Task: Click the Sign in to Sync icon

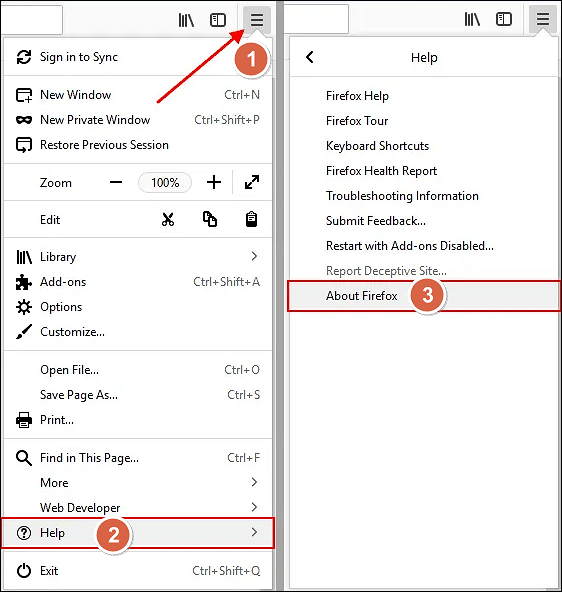Action: coord(24,57)
